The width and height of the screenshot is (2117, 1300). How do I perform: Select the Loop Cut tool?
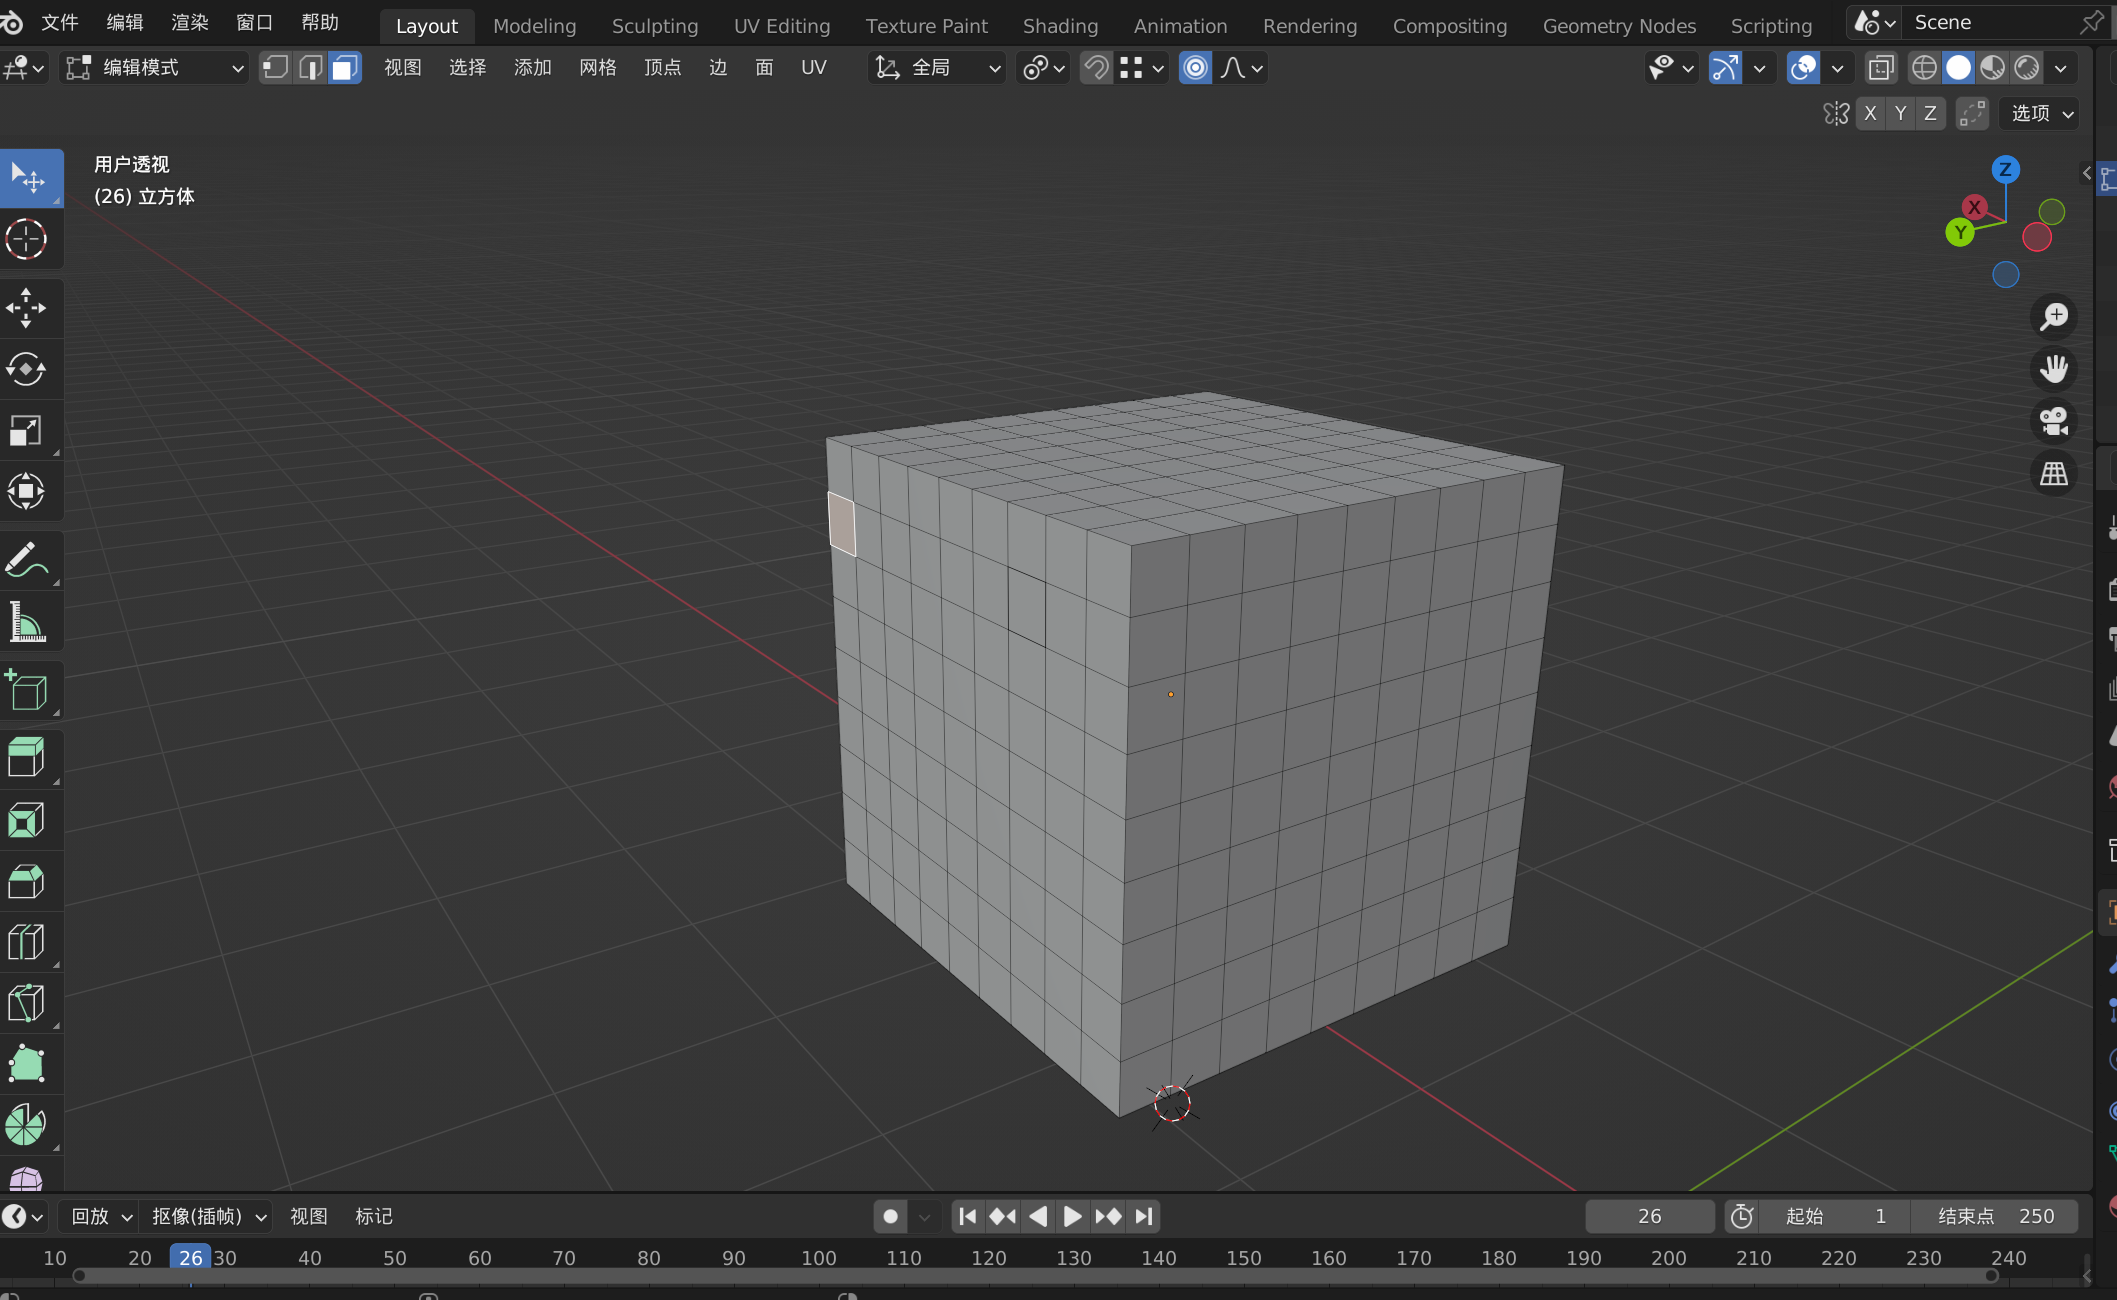pyautogui.click(x=26, y=942)
